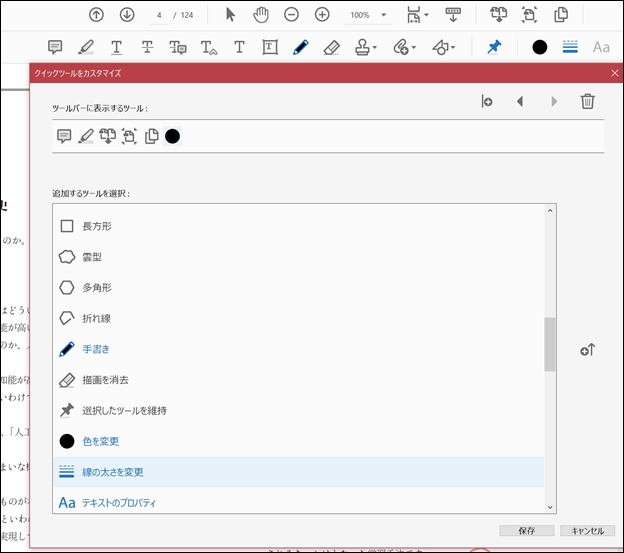The height and width of the screenshot is (553, 624).
Task: Click the tool list scrollbar up arrow
Action: pyautogui.click(x=550, y=210)
